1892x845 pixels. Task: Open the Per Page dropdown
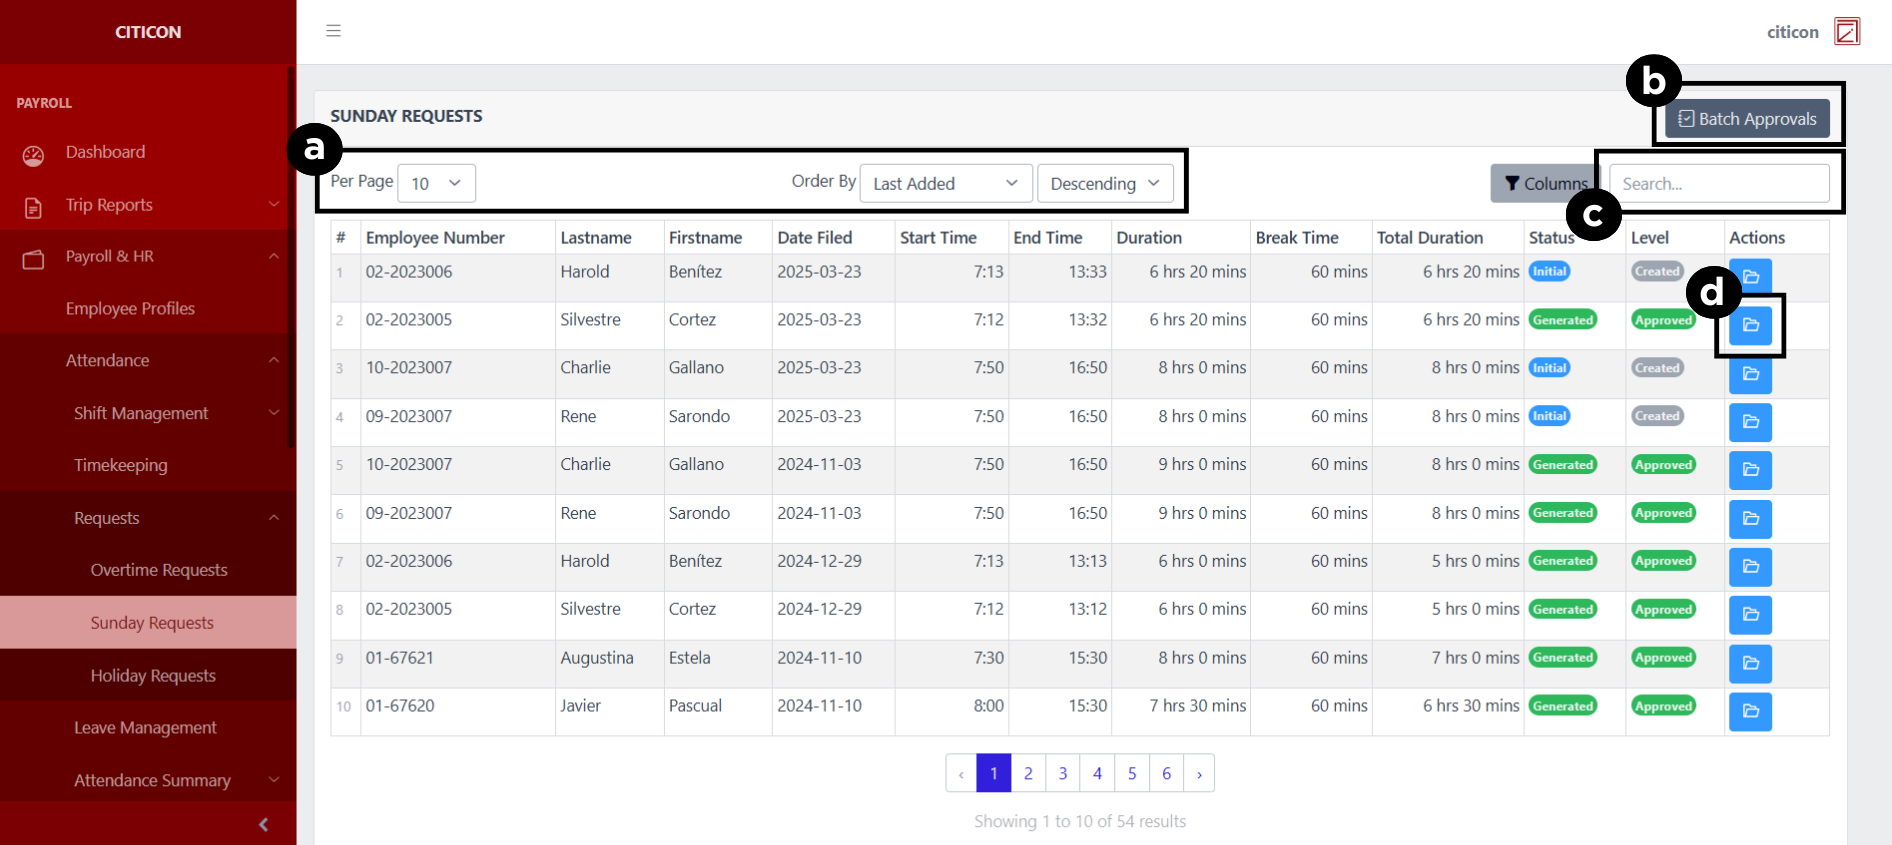pos(436,183)
